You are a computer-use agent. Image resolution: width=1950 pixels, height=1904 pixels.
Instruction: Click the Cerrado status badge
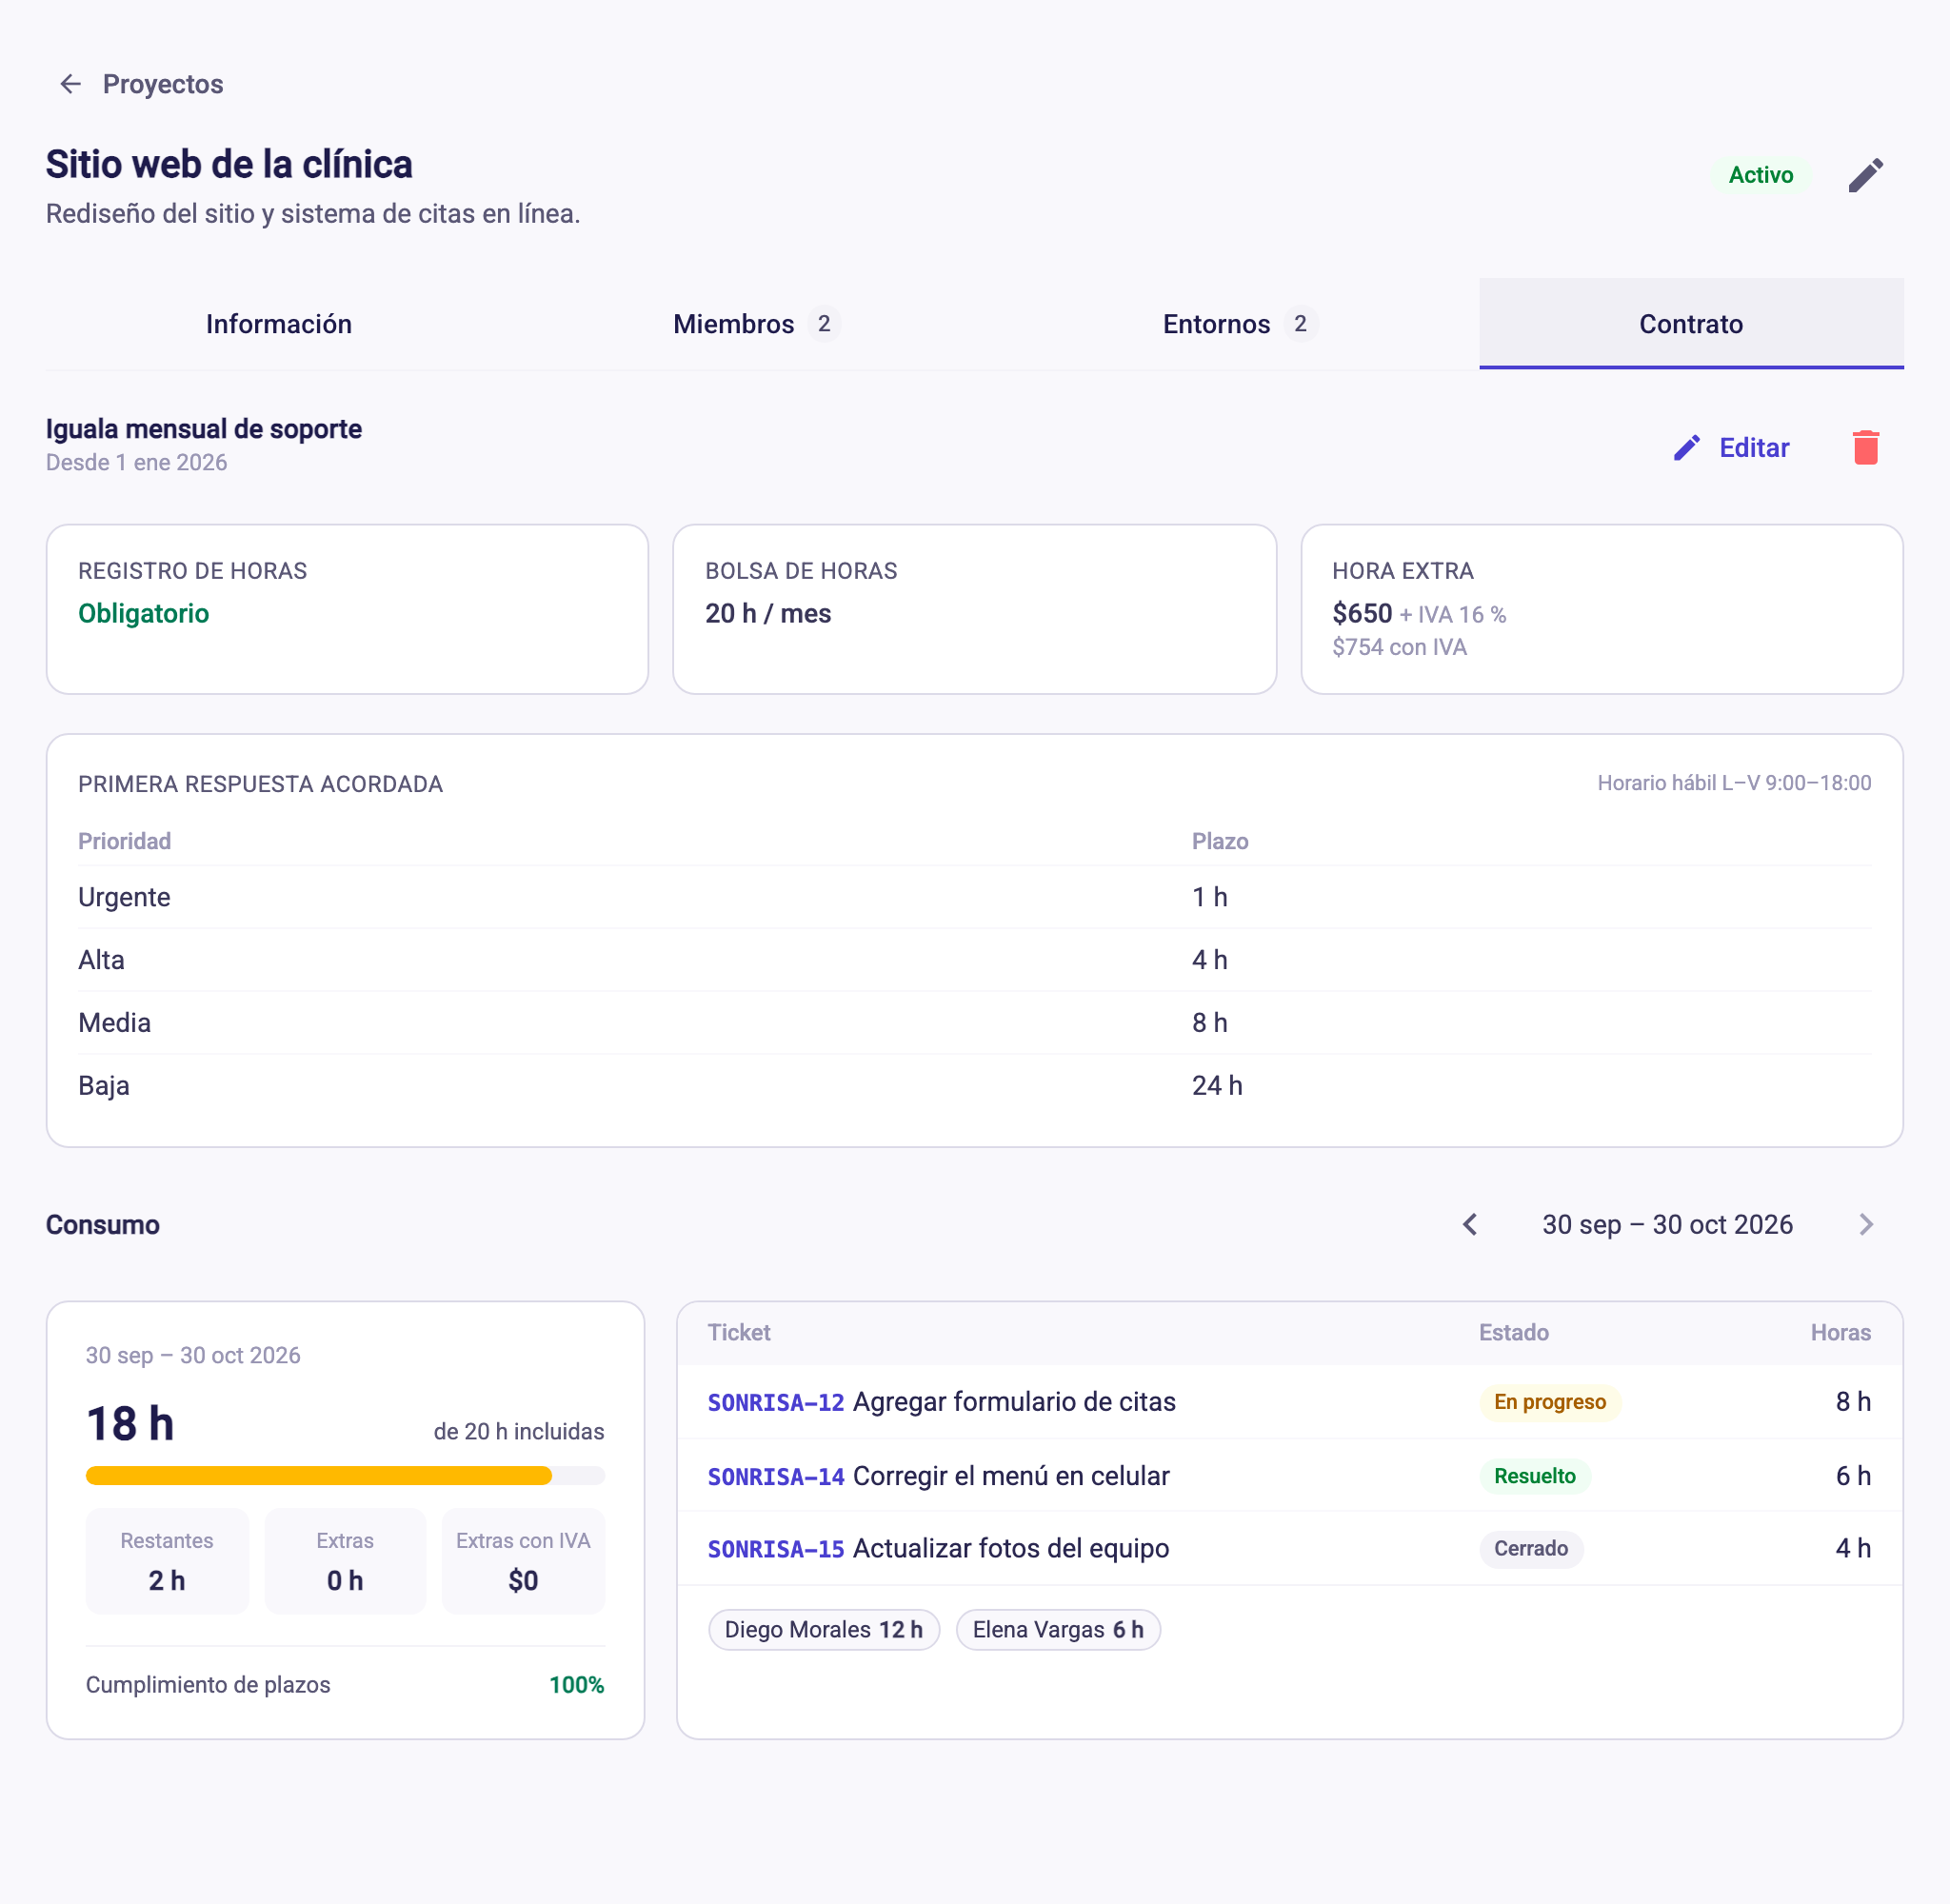click(1531, 1549)
